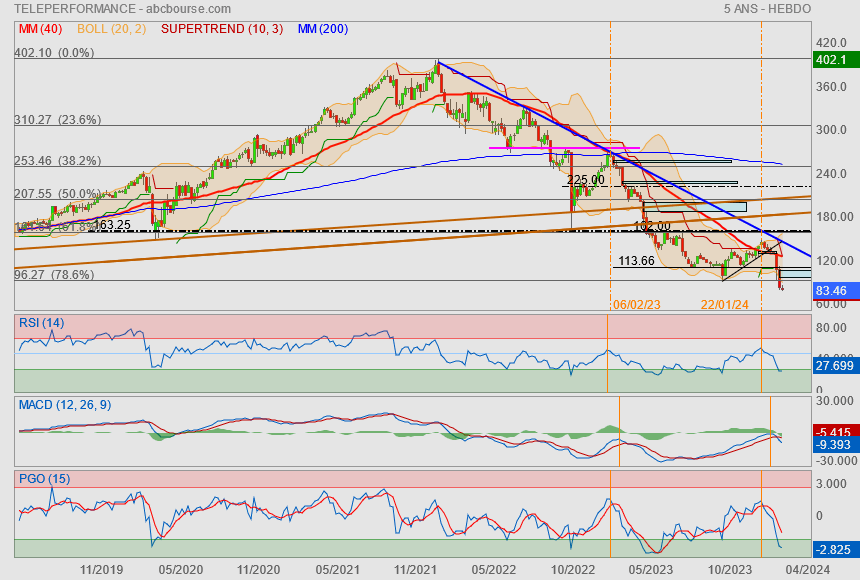The height and width of the screenshot is (580, 860).
Task: Click the 310.27 (23.6%) Fibonacci label
Action: (x=58, y=120)
